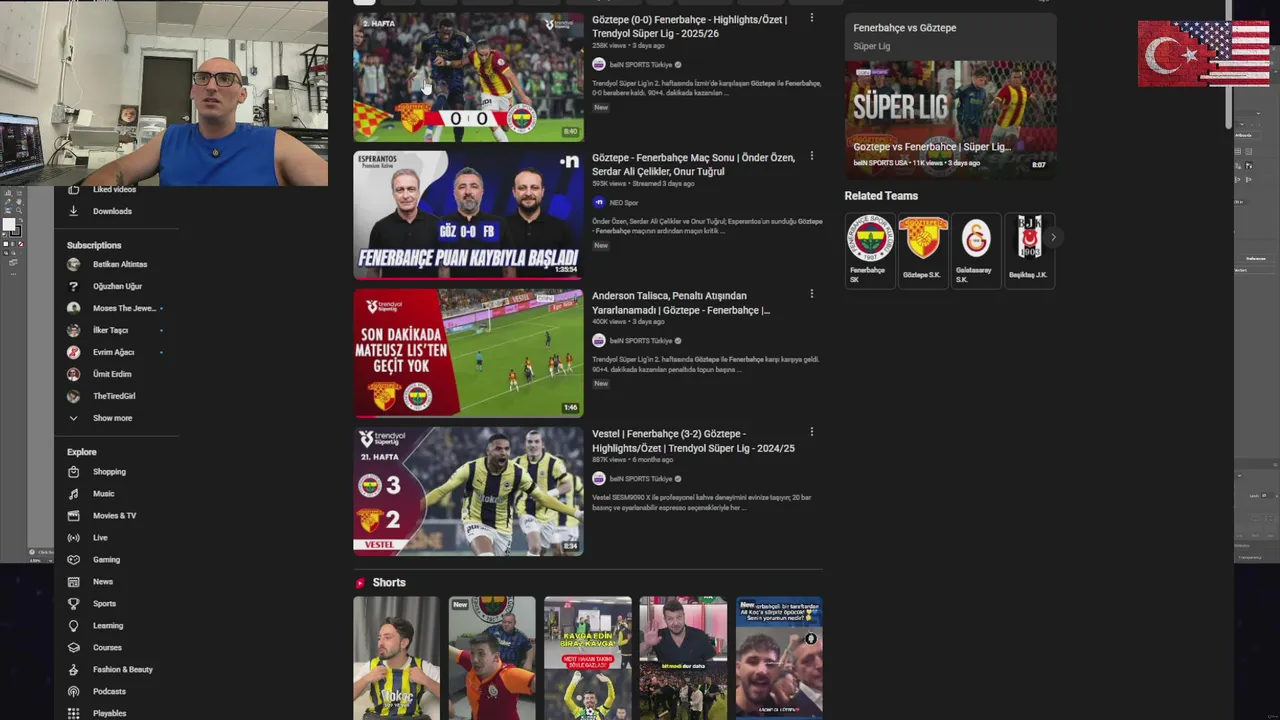Select Galatasaray S.K. related team card
Image resolution: width=1280 pixels, height=720 pixels.
[975, 250]
